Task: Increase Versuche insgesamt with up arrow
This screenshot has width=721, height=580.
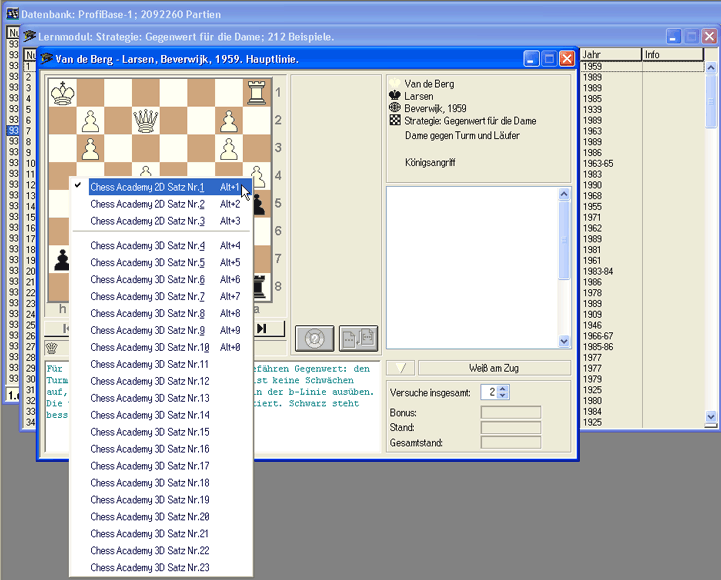Action: pyautogui.click(x=503, y=389)
